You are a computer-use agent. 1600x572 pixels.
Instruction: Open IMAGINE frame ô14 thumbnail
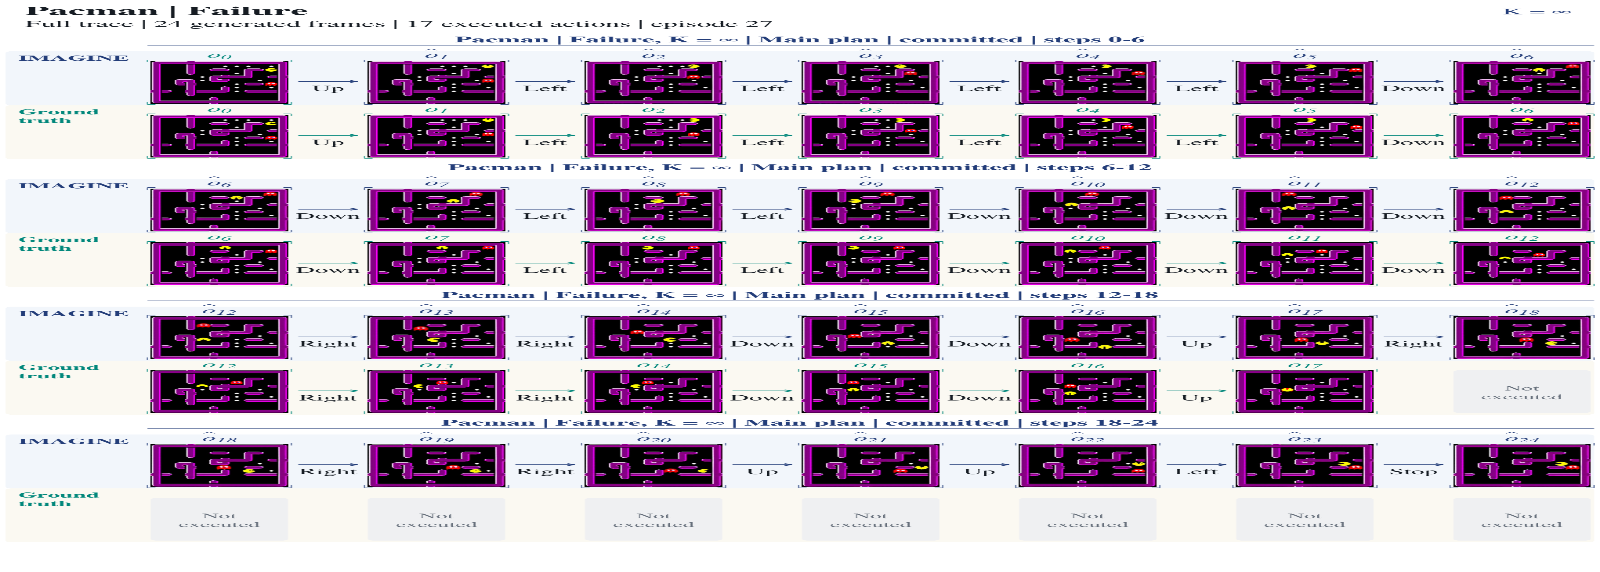pyautogui.click(x=654, y=338)
